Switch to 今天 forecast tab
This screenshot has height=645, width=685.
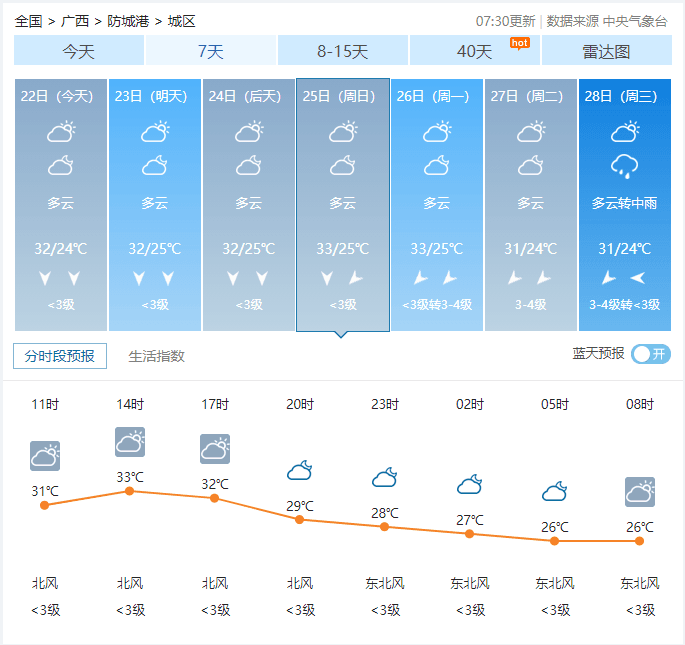pyautogui.click(x=79, y=51)
